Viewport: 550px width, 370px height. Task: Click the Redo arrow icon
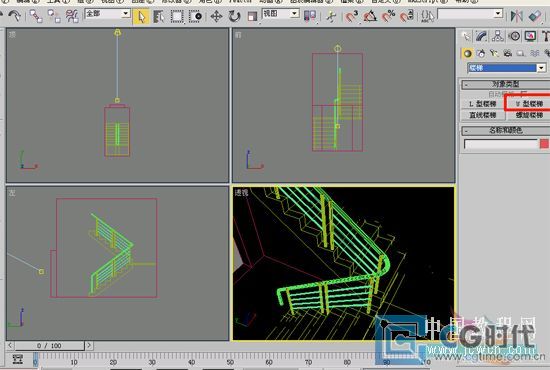point(15,15)
